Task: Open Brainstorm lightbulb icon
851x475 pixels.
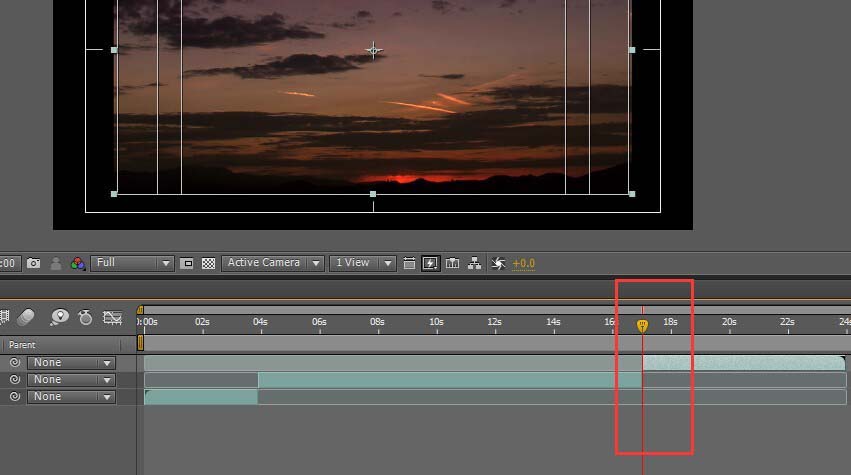Action: (x=59, y=317)
